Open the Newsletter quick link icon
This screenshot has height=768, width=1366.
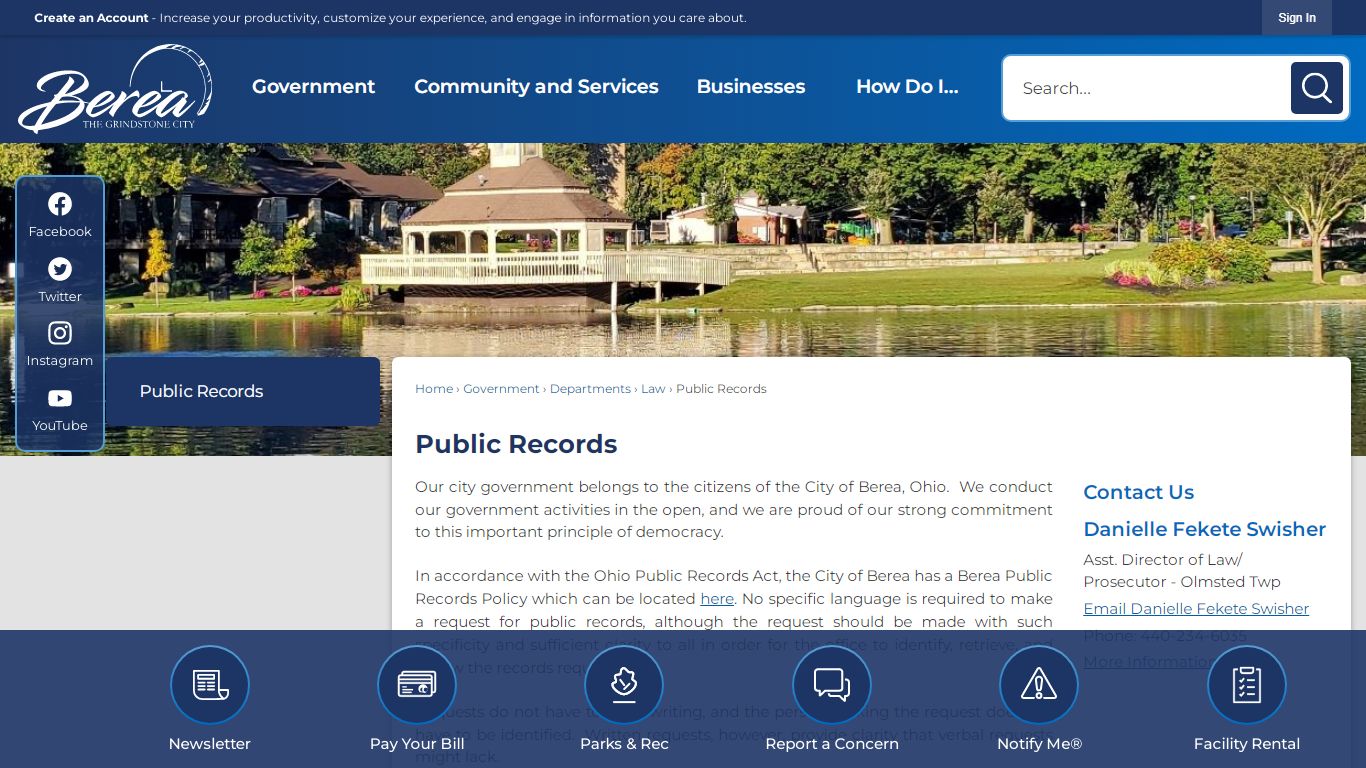tap(210, 685)
